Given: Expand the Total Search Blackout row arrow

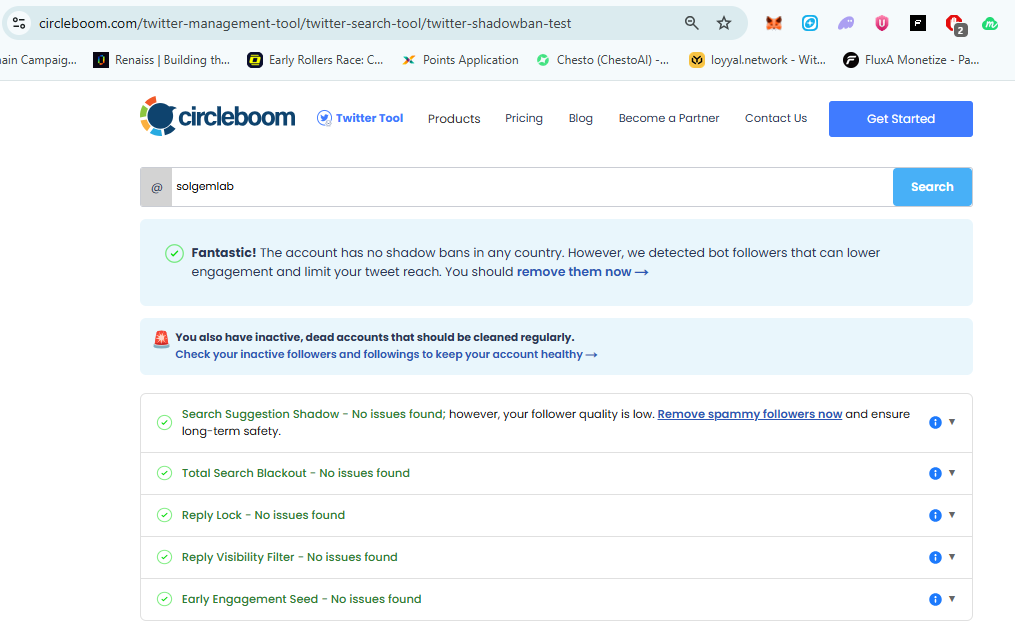Looking at the screenshot, I should (952, 473).
